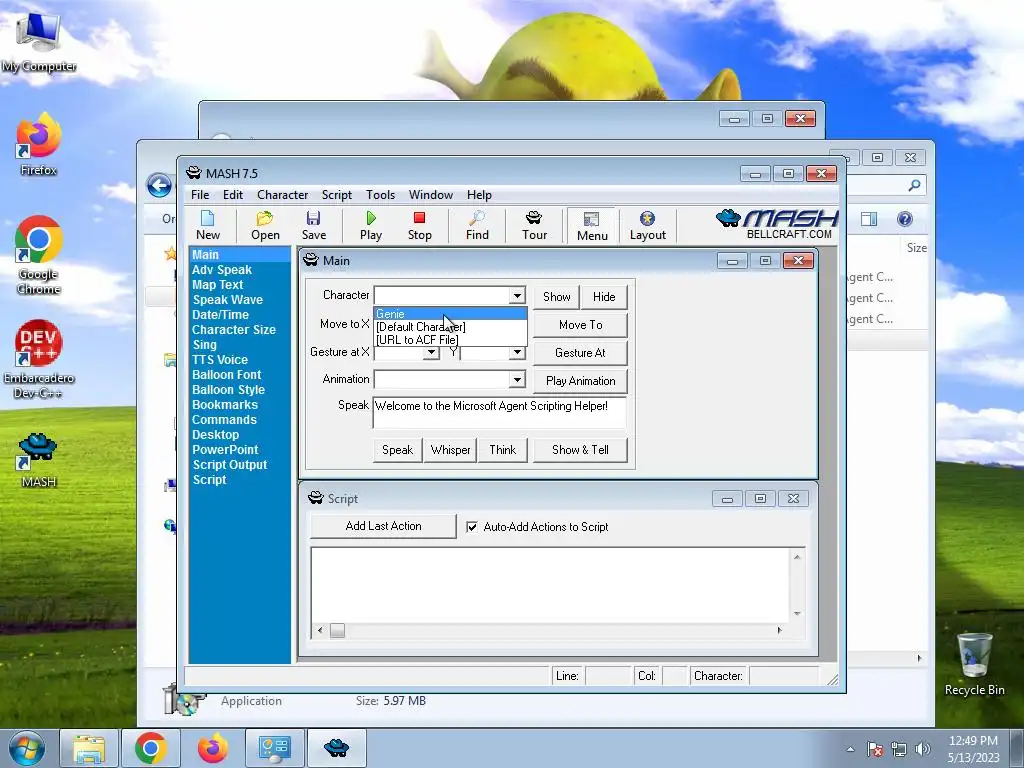
Task: Open the Tools menu
Action: click(380, 195)
